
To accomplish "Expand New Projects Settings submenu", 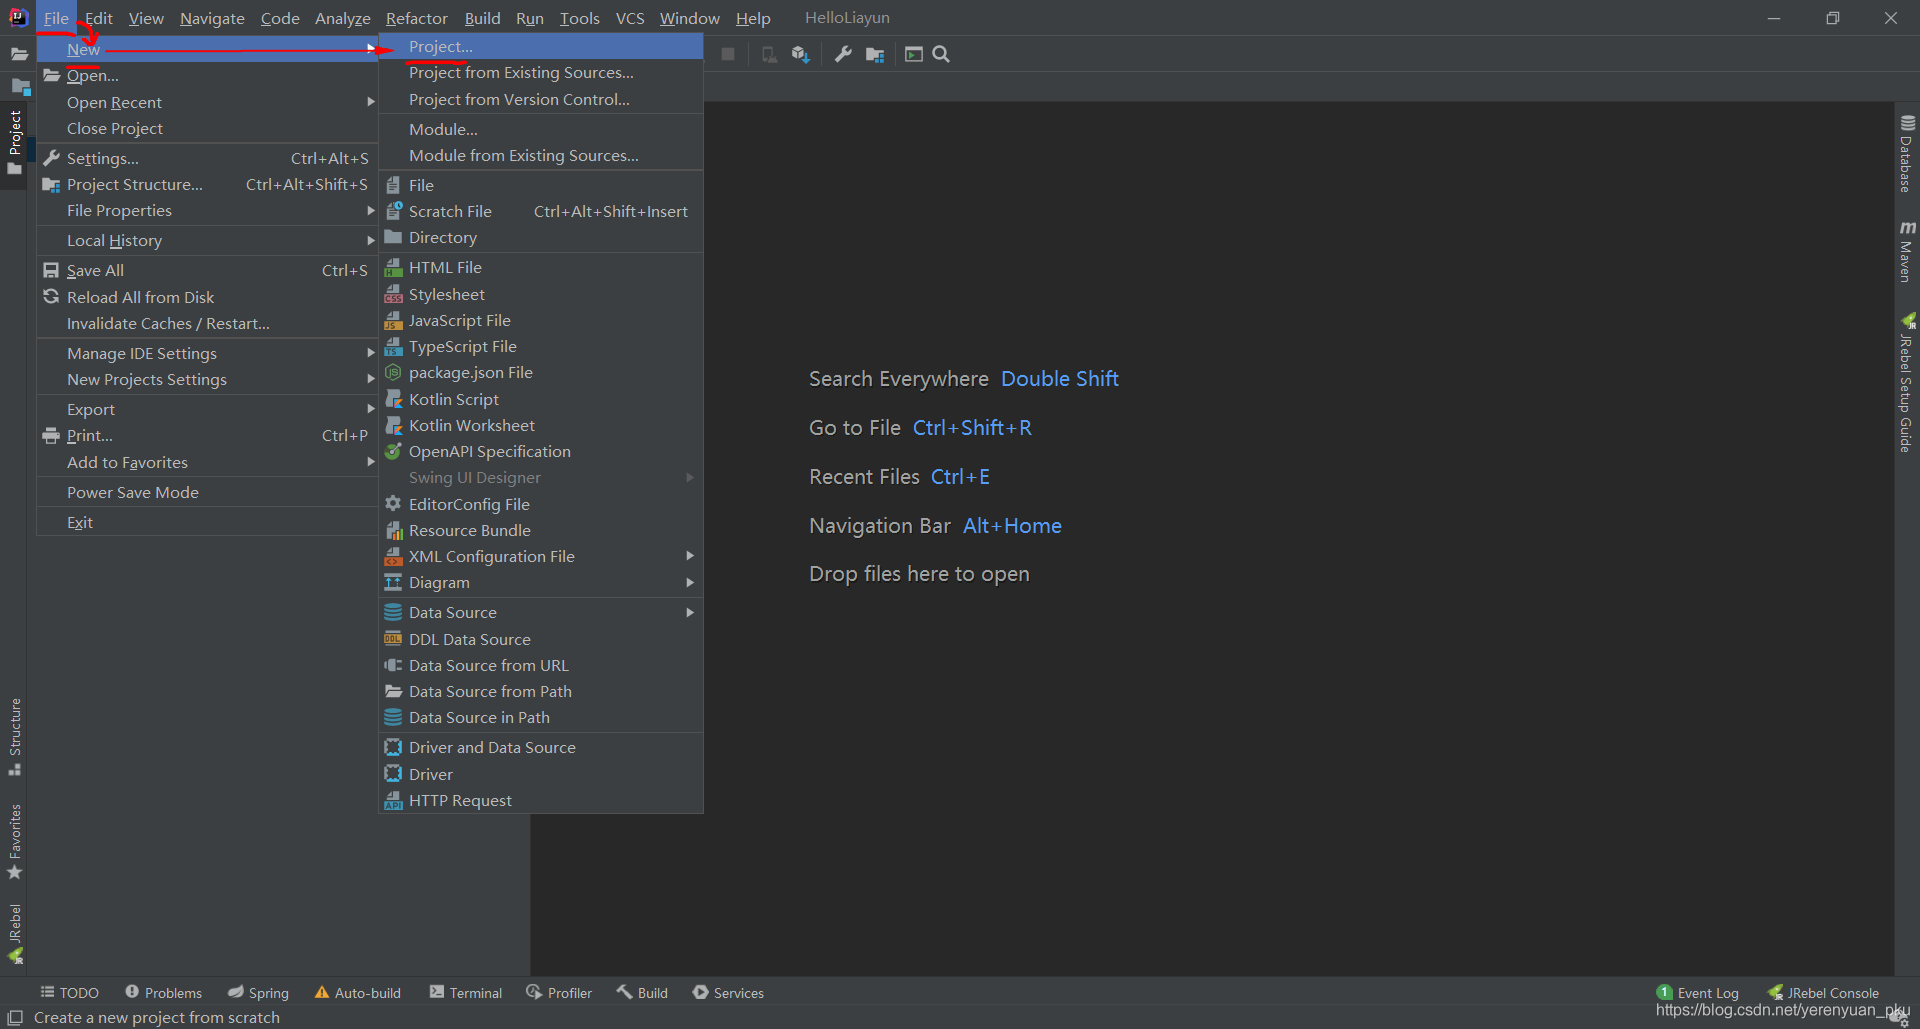I will (x=207, y=379).
